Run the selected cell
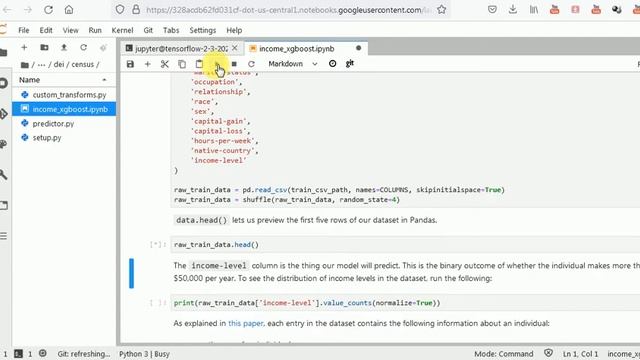 [x=217, y=64]
